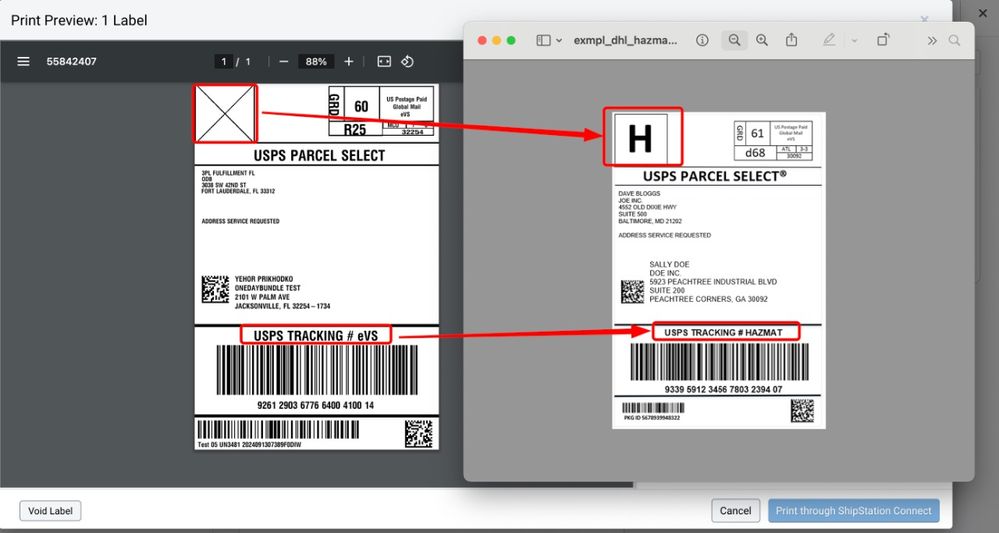Click the Void Label button
Screen dimensions: 999x533
tap(50, 511)
